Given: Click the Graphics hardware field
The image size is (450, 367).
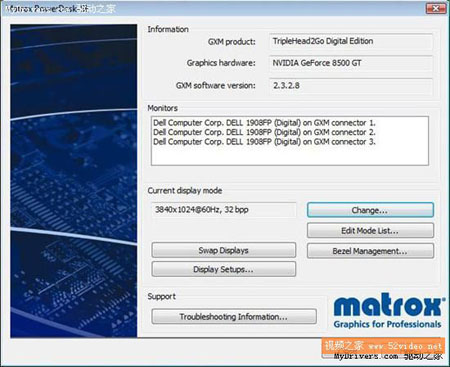Looking at the screenshot, I should click(351, 63).
